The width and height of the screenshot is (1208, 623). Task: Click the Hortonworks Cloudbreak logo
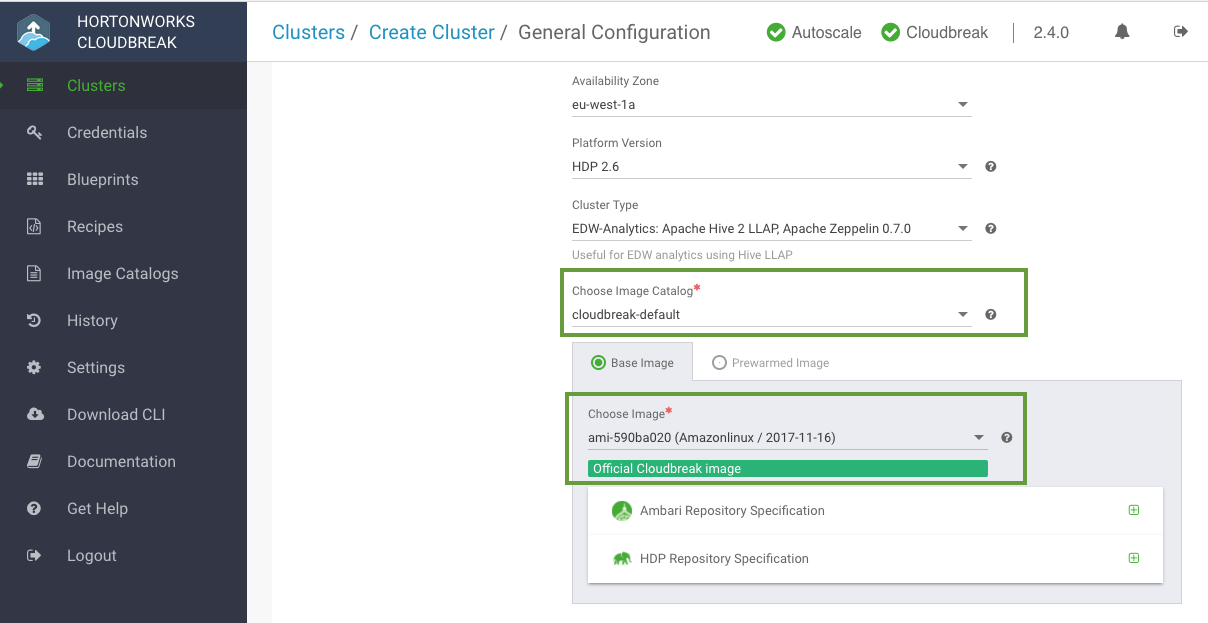tap(34, 32)
